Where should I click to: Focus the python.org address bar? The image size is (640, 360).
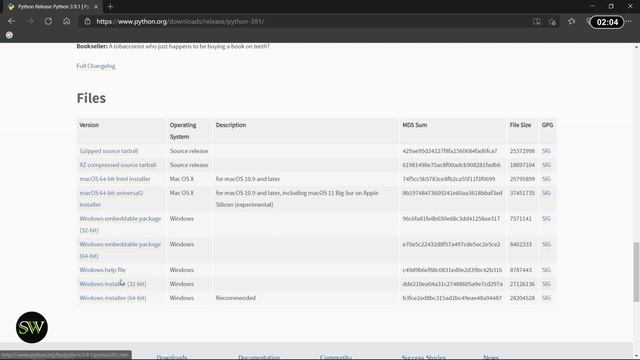tap(302, 21)
